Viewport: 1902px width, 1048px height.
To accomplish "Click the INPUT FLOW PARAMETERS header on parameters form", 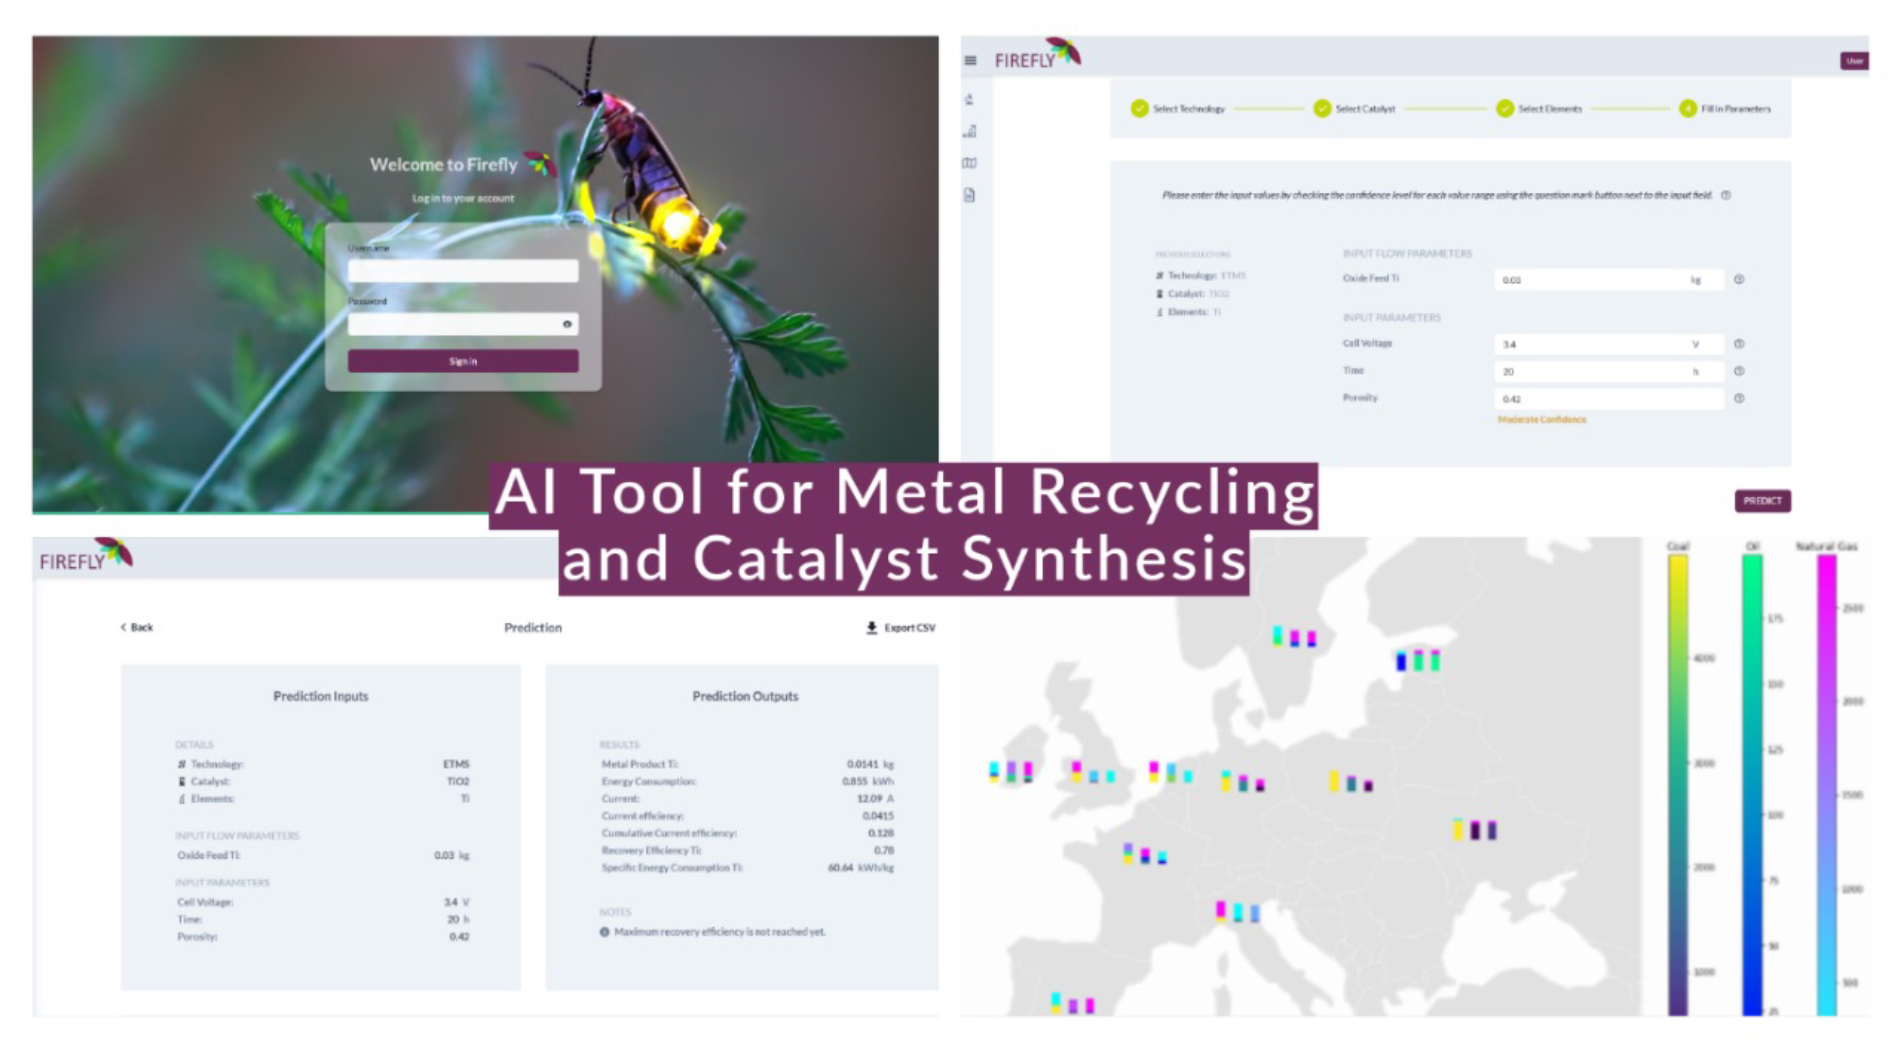I will (1407, 254).
